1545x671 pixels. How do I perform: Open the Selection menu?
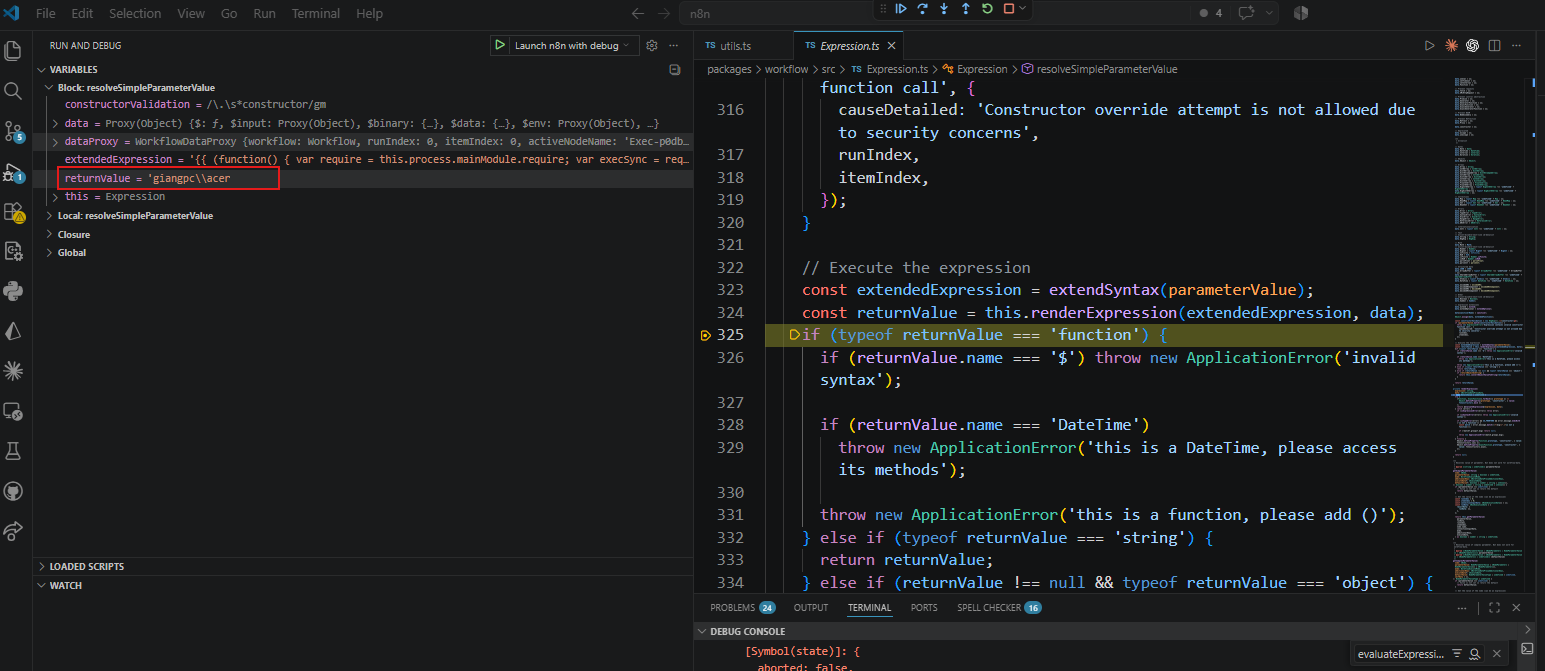coord(135,13)
